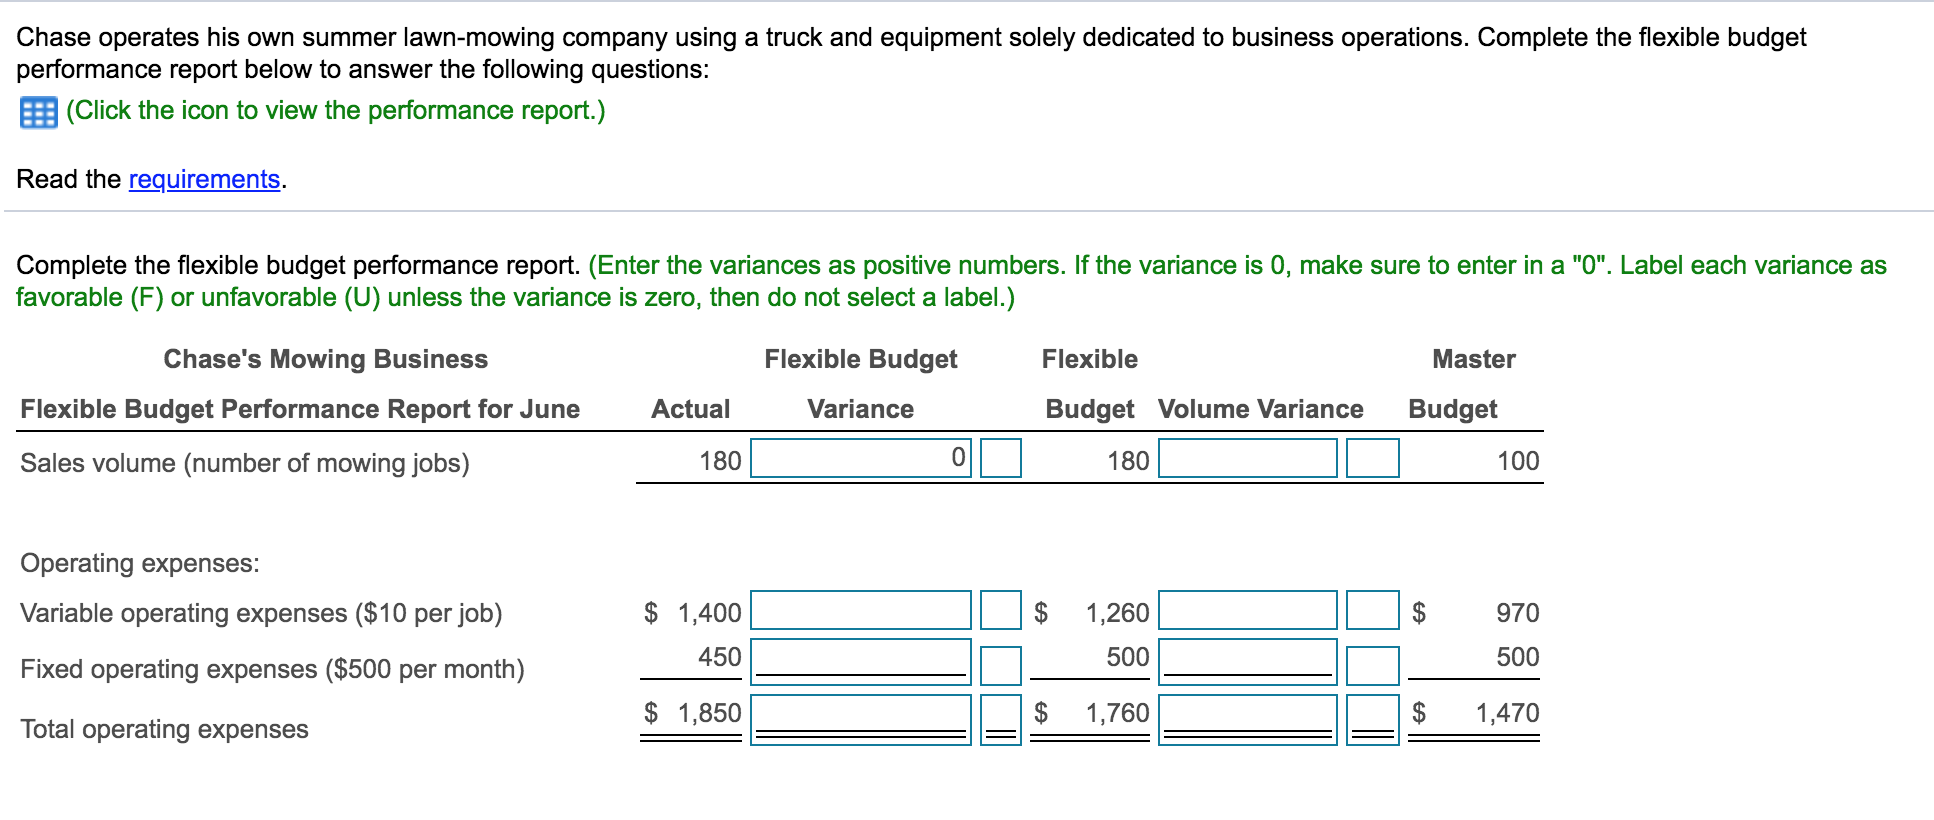Open Total operating expenses flexible budget variance label box
The image size is (1934, 820).
coord(1000,720)
